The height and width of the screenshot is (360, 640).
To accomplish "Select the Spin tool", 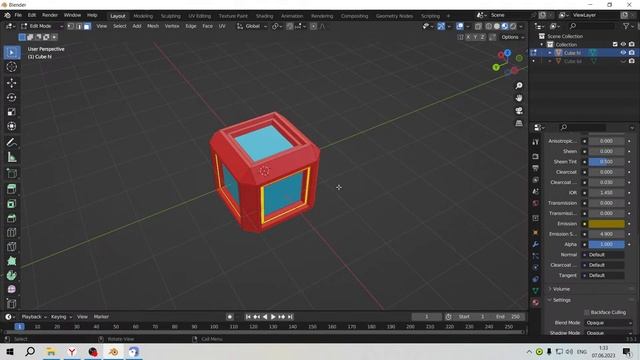I will point(11,276).
